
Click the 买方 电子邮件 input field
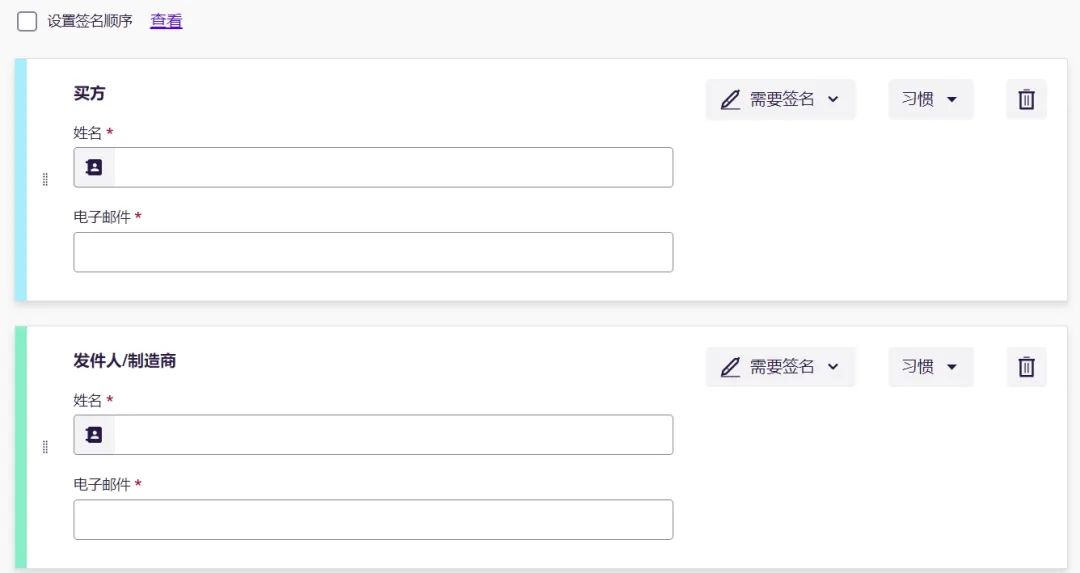coord(373,252)
